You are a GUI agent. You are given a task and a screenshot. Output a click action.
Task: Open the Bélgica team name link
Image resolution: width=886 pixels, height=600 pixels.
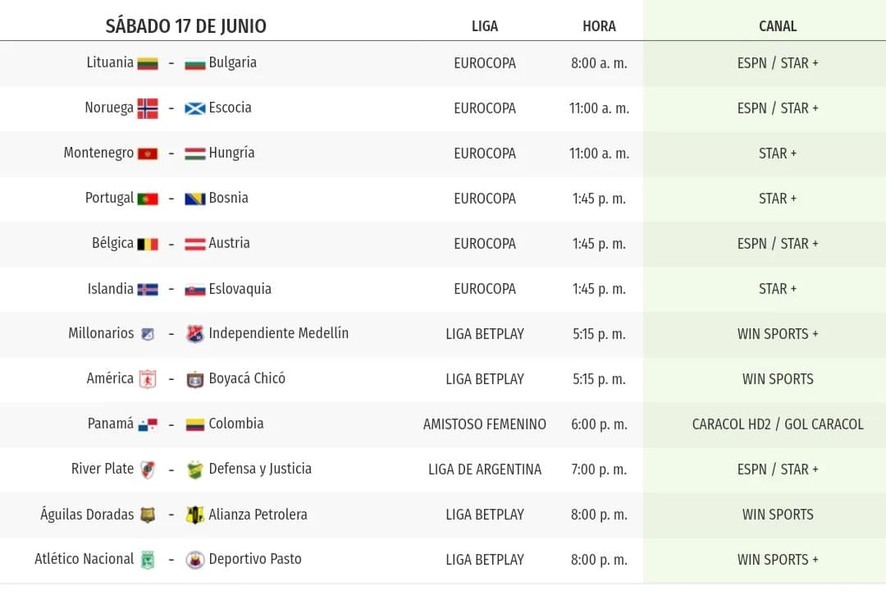112,243
